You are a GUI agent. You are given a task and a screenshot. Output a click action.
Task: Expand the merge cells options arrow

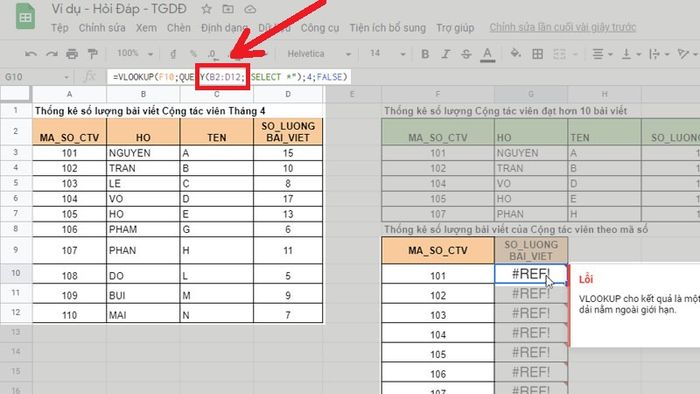(x=575, y=54)
